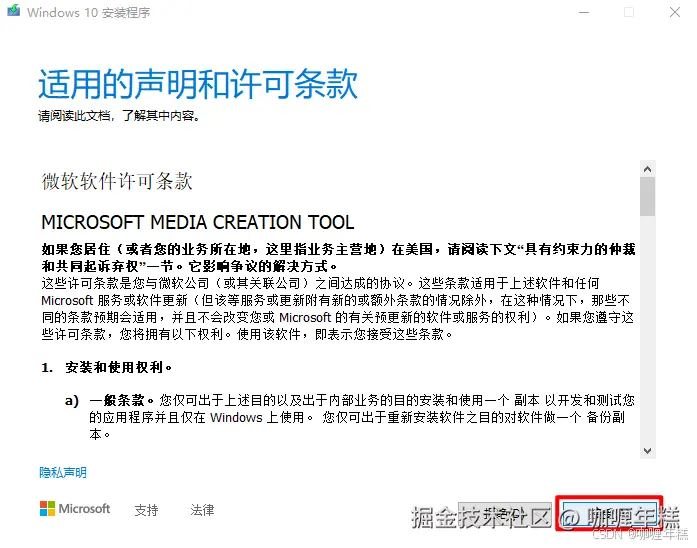Close the Windows 10 安装程序 window
697x548 pixels.
(x=675, y=12)
